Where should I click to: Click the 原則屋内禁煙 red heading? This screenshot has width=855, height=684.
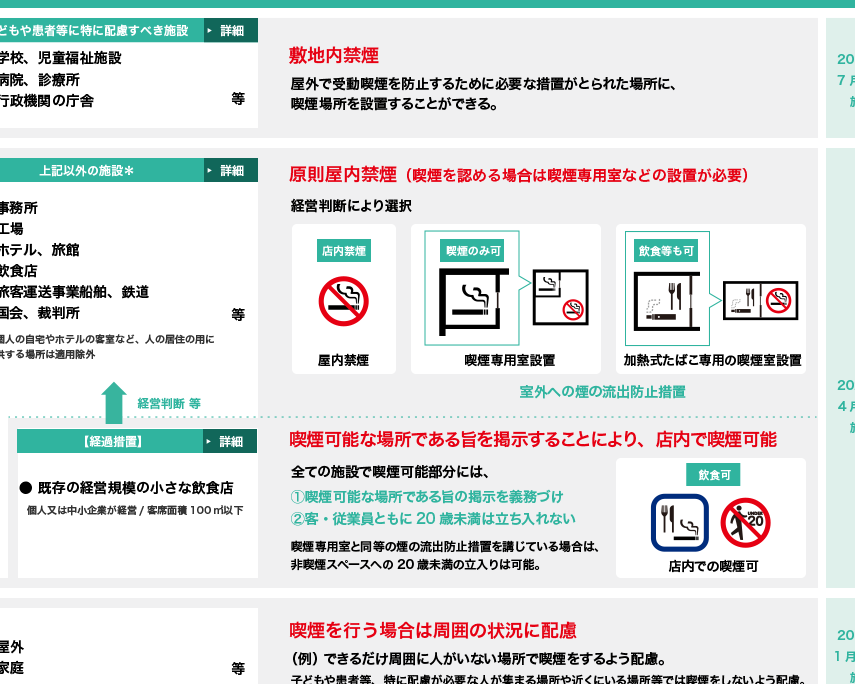point(343,175)
